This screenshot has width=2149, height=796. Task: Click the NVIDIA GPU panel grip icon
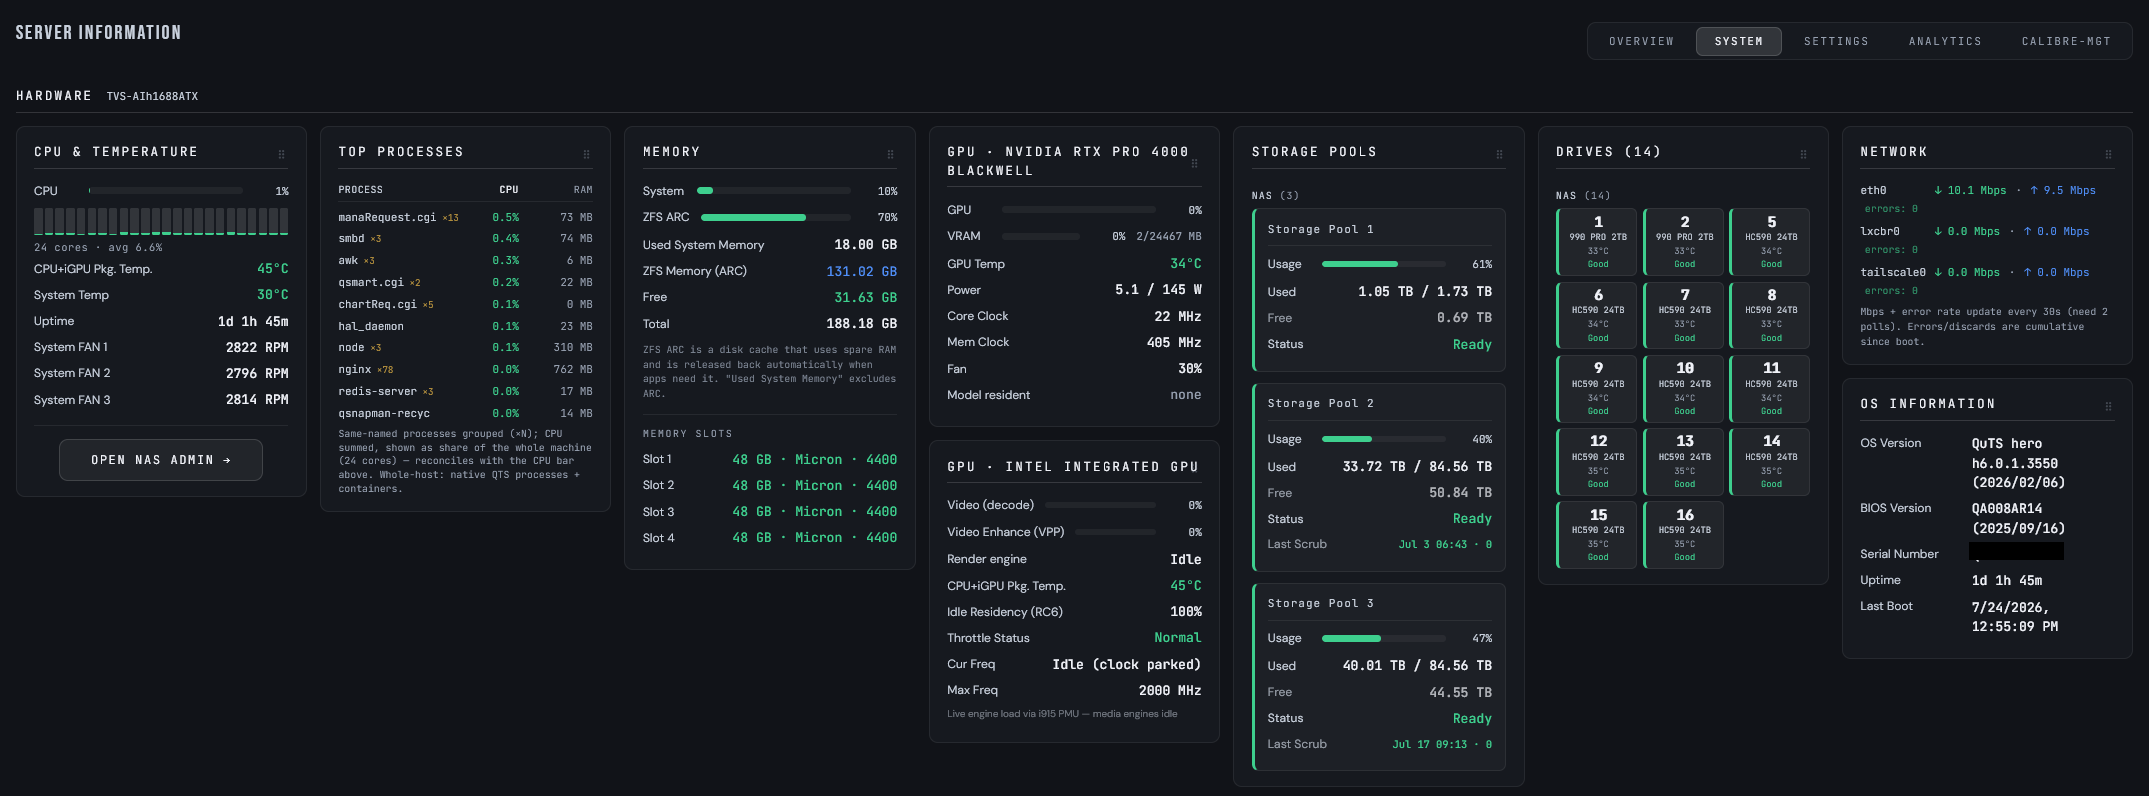pyautogui.click(x=1194, y=163)
